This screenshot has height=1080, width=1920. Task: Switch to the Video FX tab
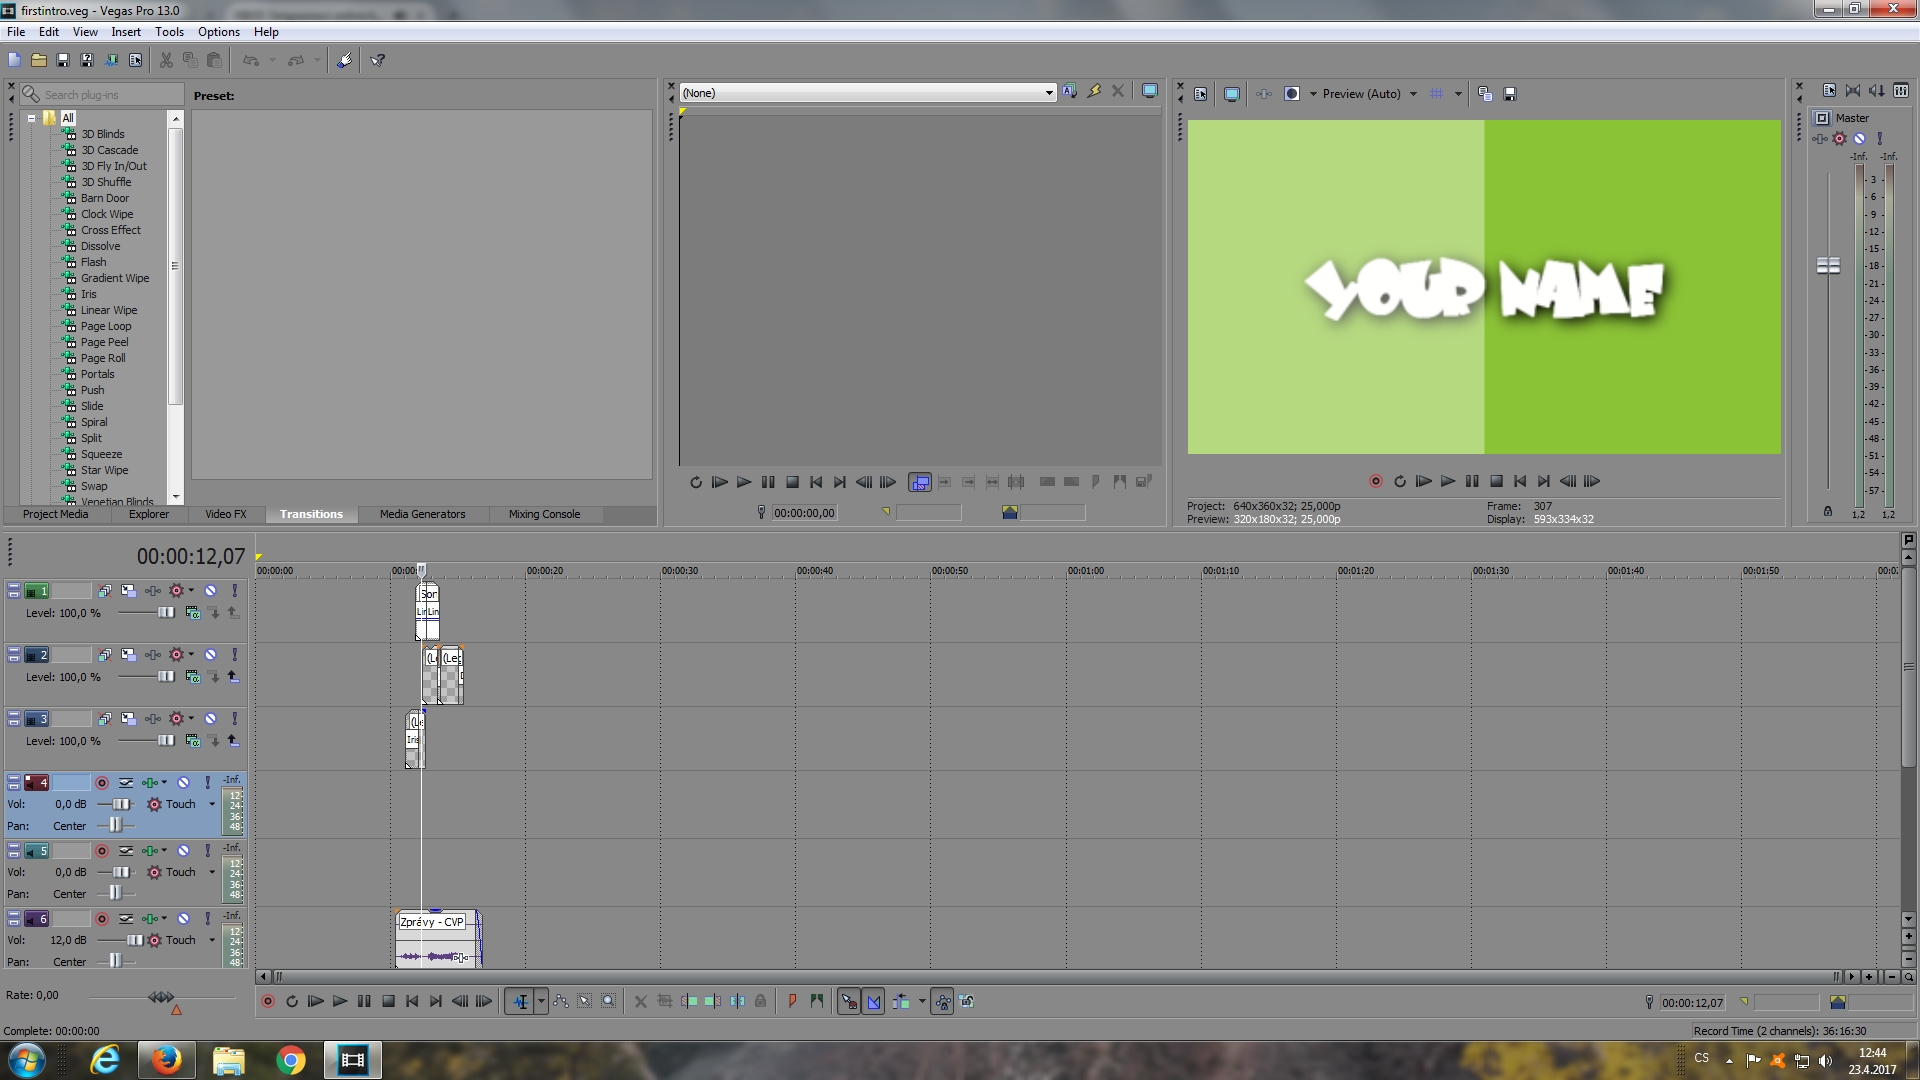tap(225, 514)
